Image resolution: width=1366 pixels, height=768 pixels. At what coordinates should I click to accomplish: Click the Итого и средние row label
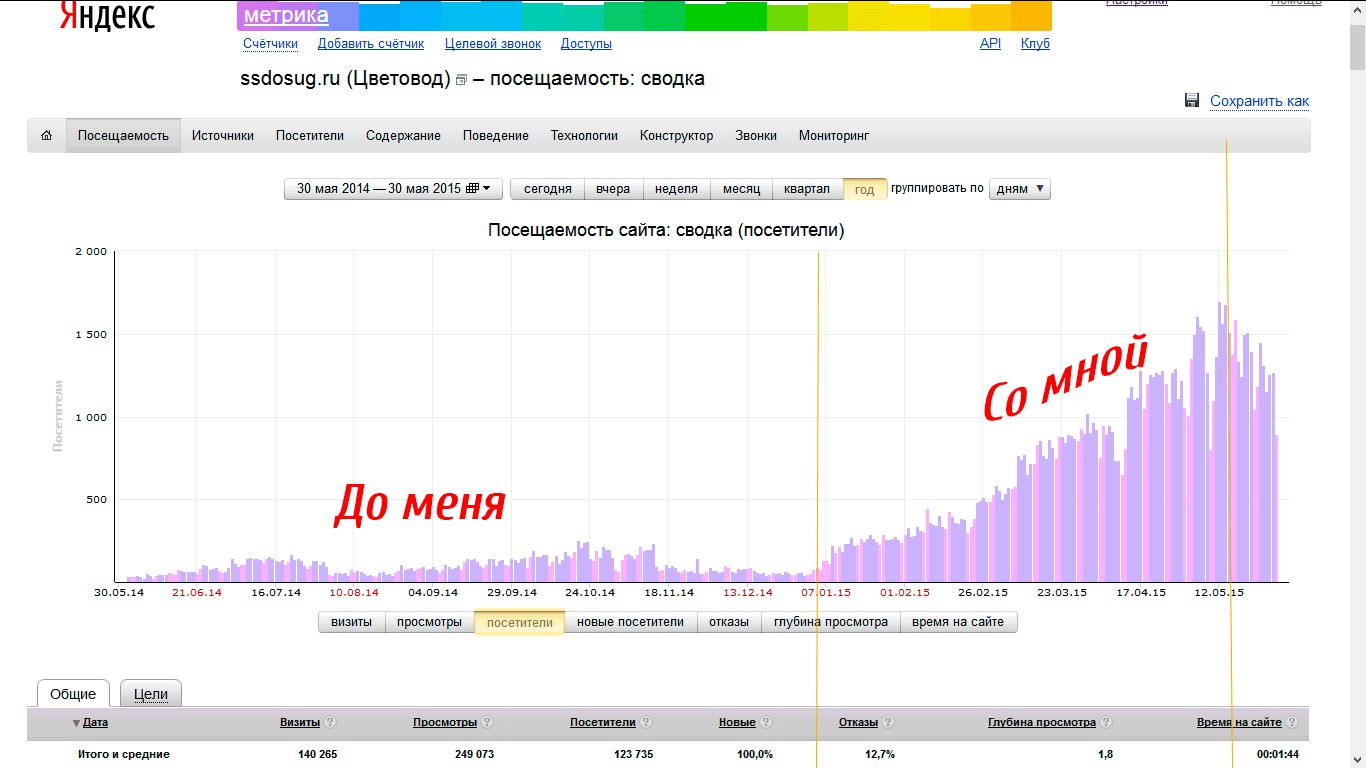124,754
